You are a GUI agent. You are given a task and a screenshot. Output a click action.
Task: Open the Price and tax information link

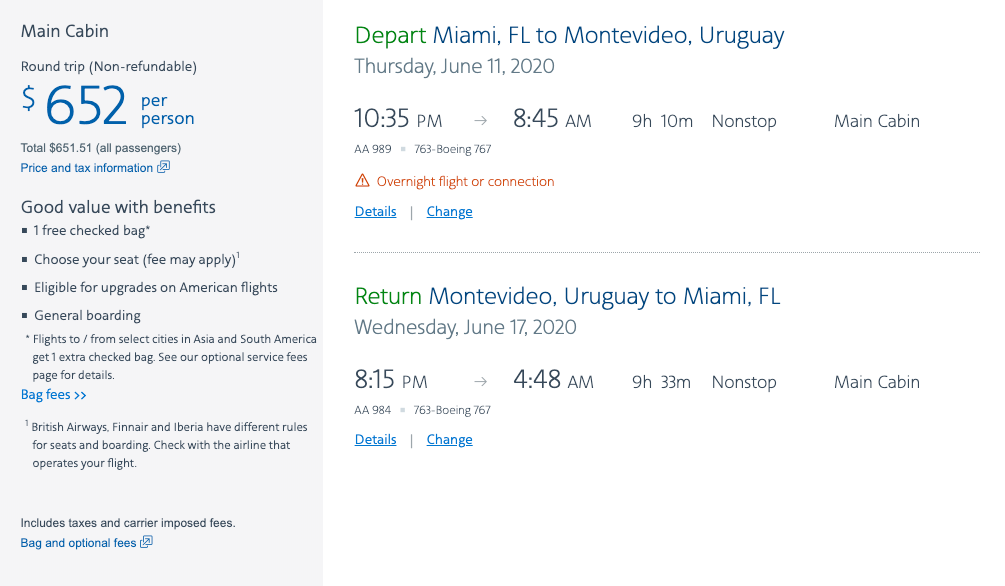coord(87,168)
